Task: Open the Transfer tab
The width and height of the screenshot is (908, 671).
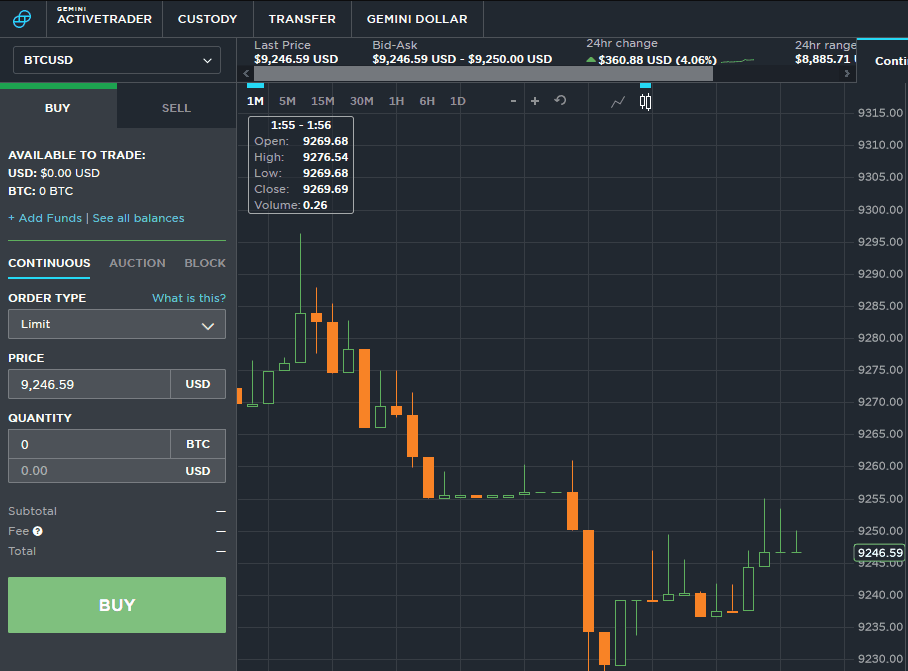Action: [x=302, y=19]
